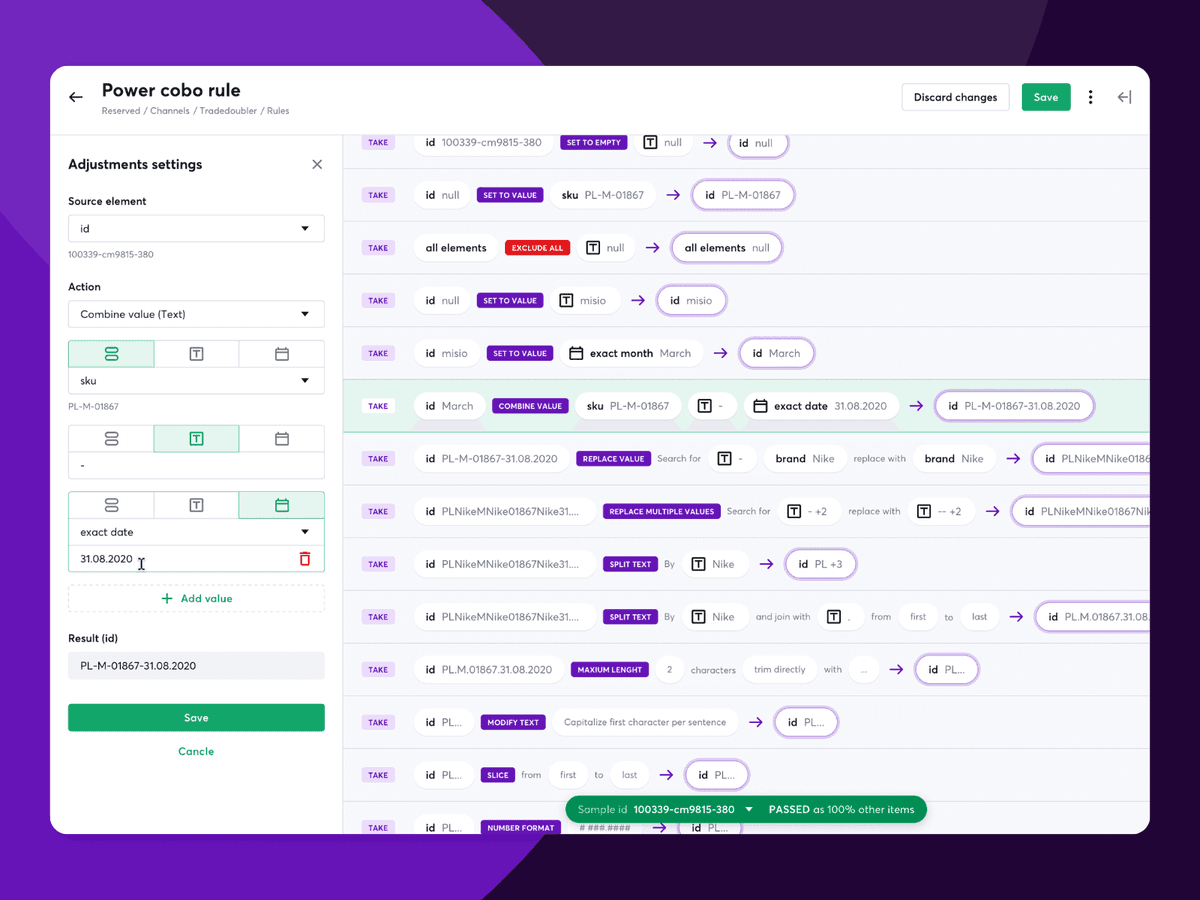The width and height of the screenshot is (1200, 900).
Task: Close the Adjustments settings panel
Action: pos(317,164)
